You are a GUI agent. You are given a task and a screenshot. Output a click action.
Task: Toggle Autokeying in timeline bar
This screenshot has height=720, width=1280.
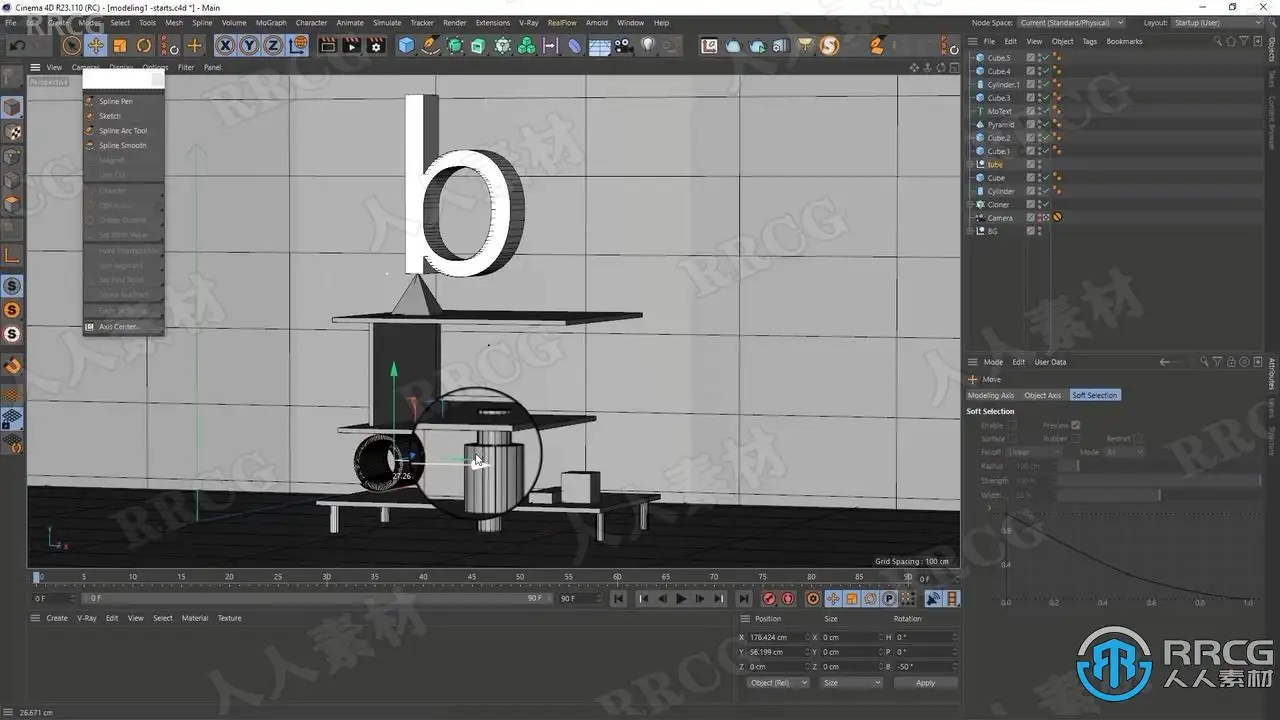coord(788,599)
